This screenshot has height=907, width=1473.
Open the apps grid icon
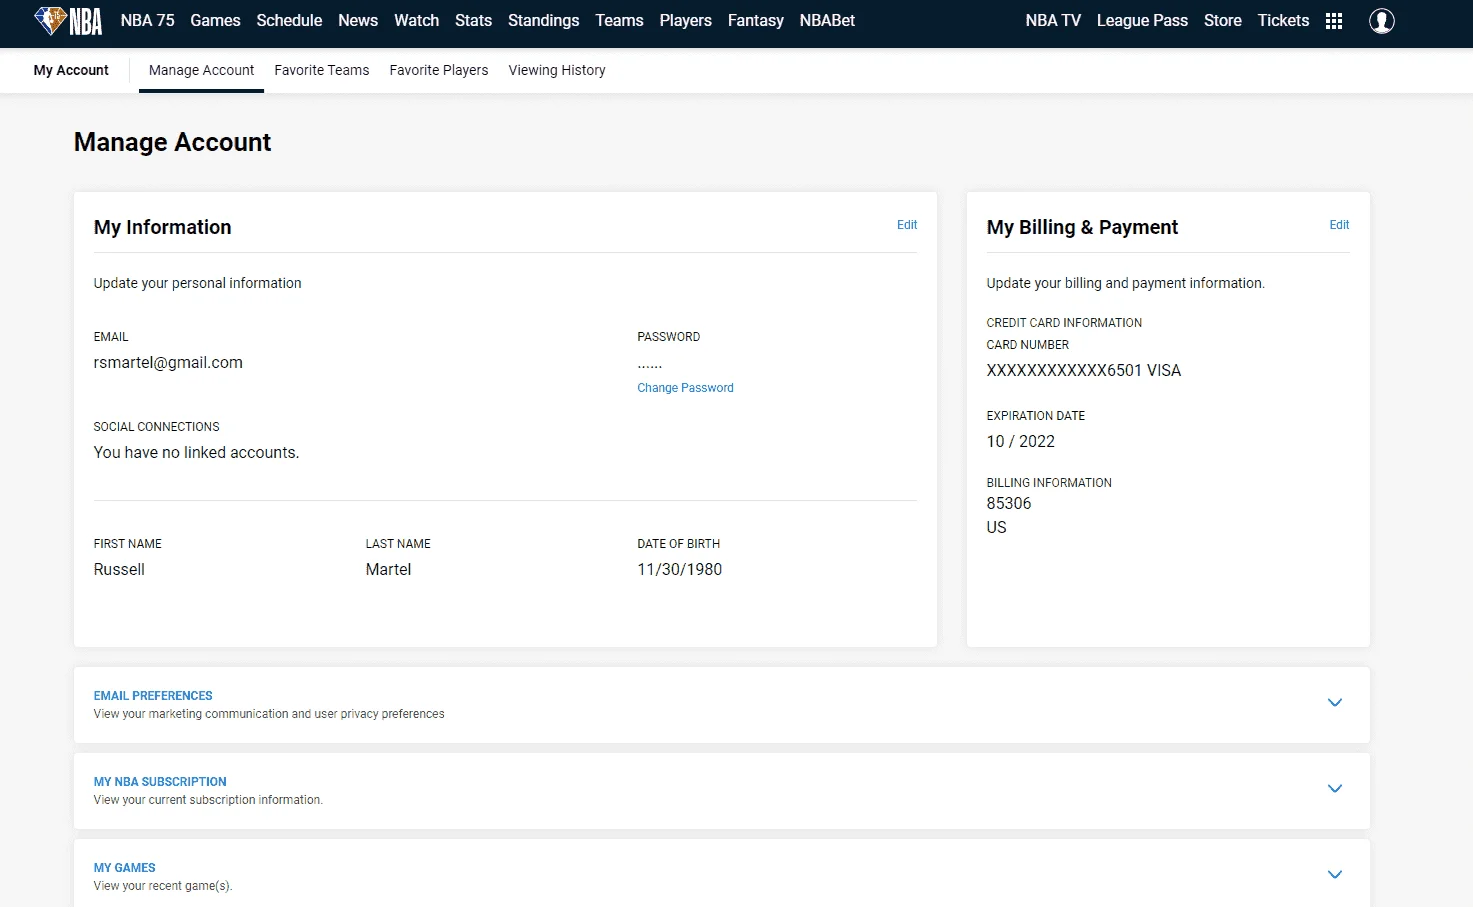[x=1334, y=21]
